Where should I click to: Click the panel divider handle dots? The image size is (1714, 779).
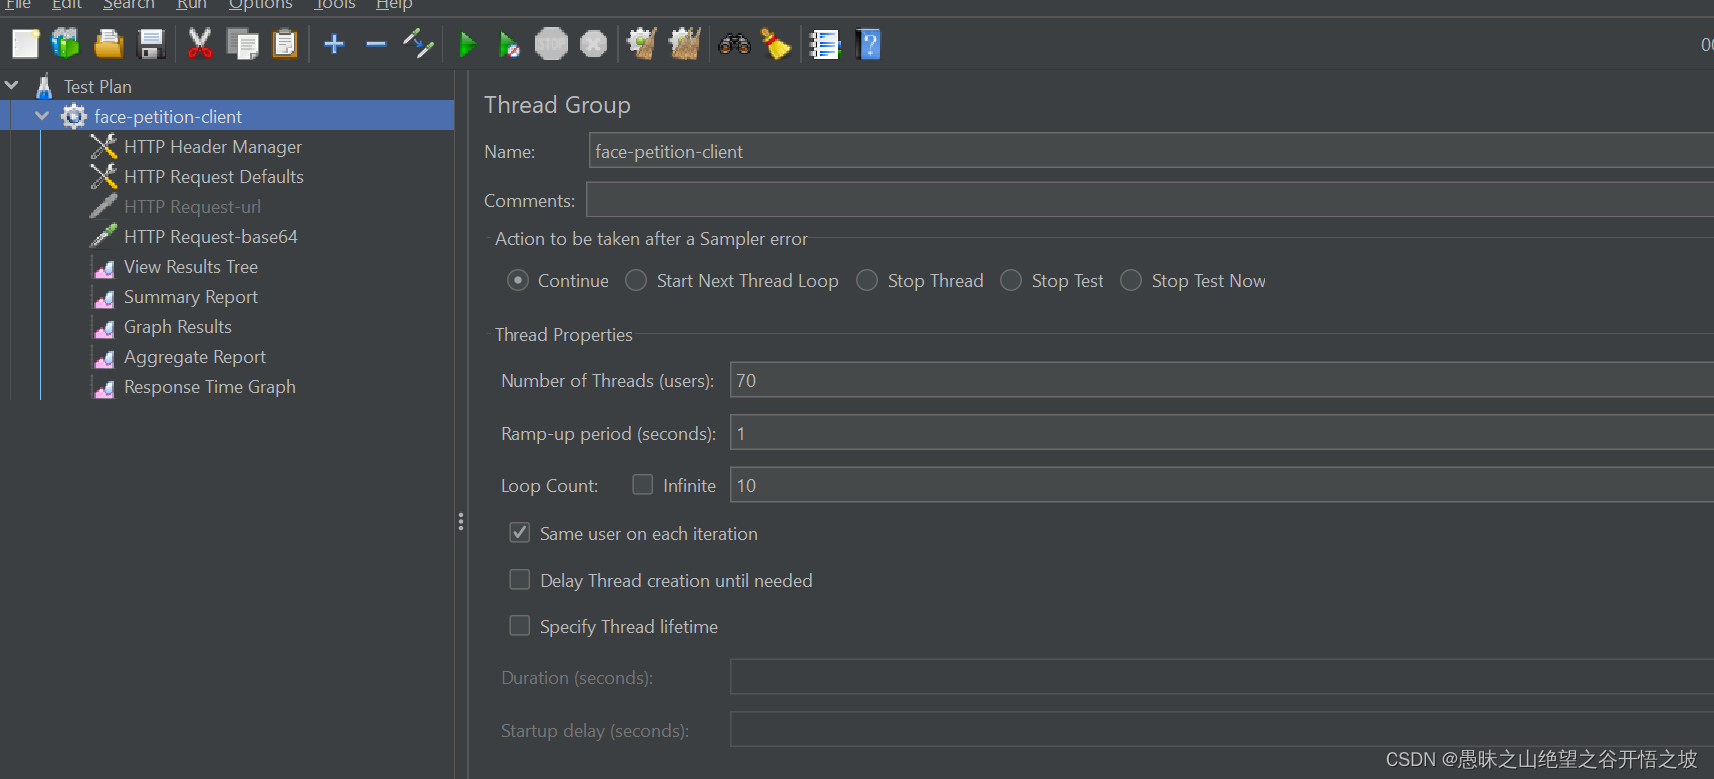(461, 521)
